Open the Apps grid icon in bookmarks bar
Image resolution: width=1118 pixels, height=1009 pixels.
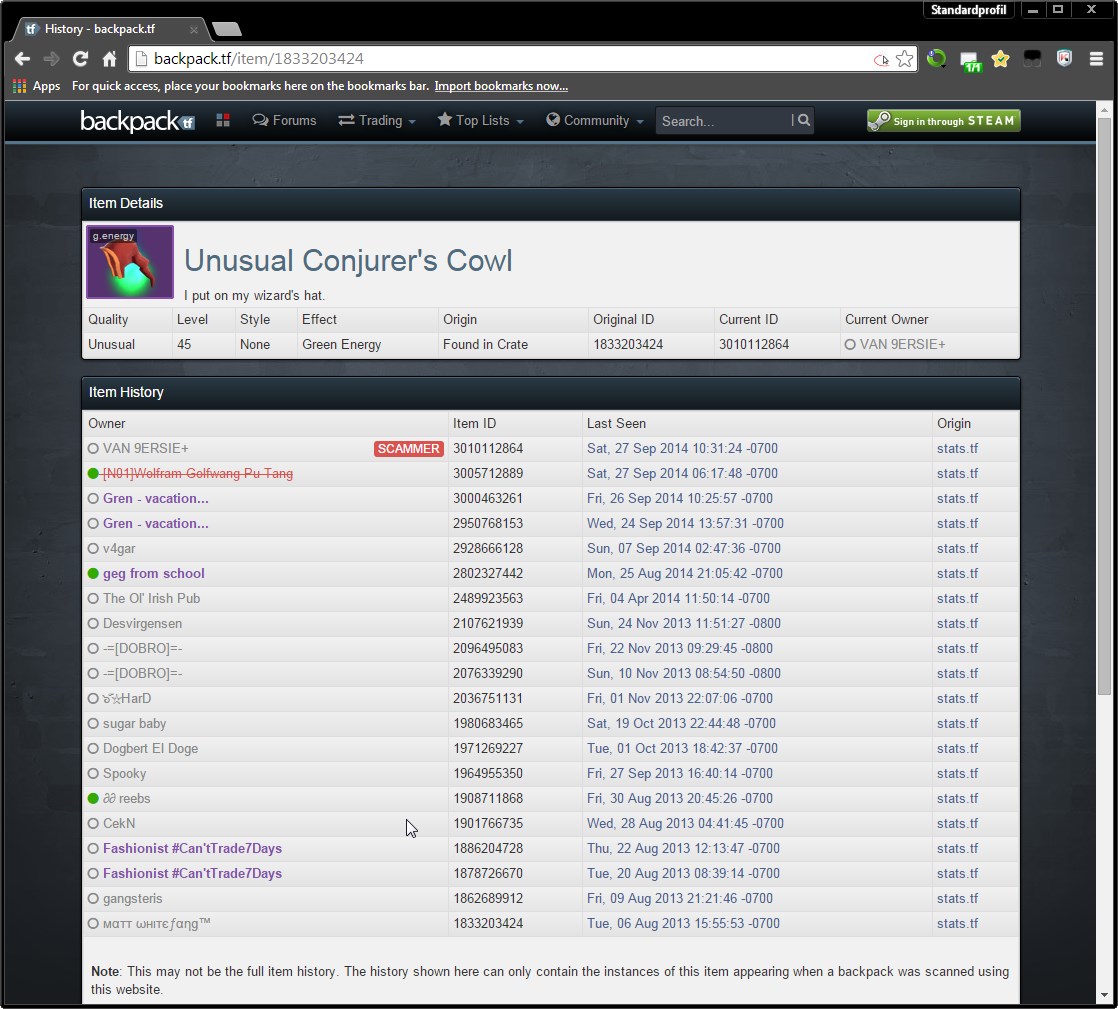coord(19,86)
